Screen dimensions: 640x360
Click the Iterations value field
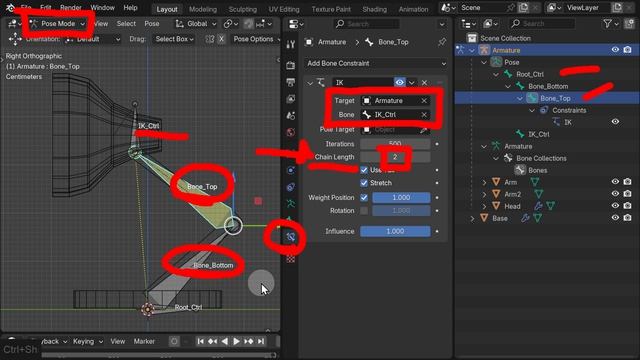click(395, 144)
